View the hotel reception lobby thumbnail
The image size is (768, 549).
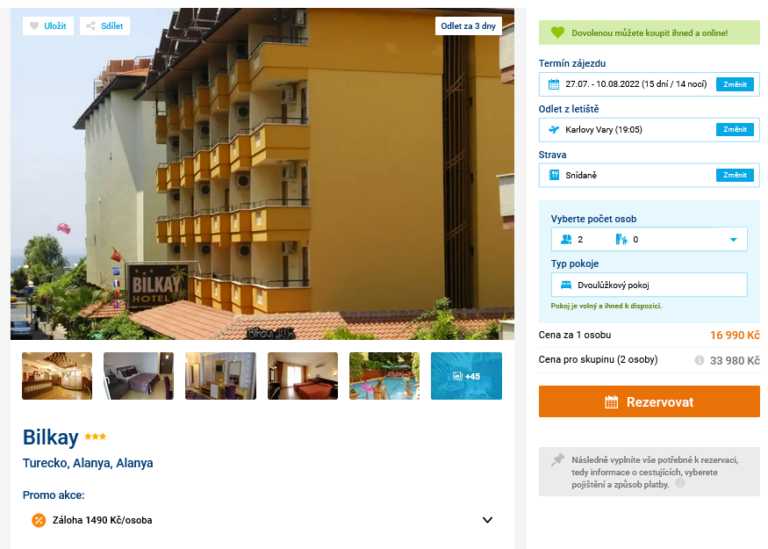[x=57, y=376]
